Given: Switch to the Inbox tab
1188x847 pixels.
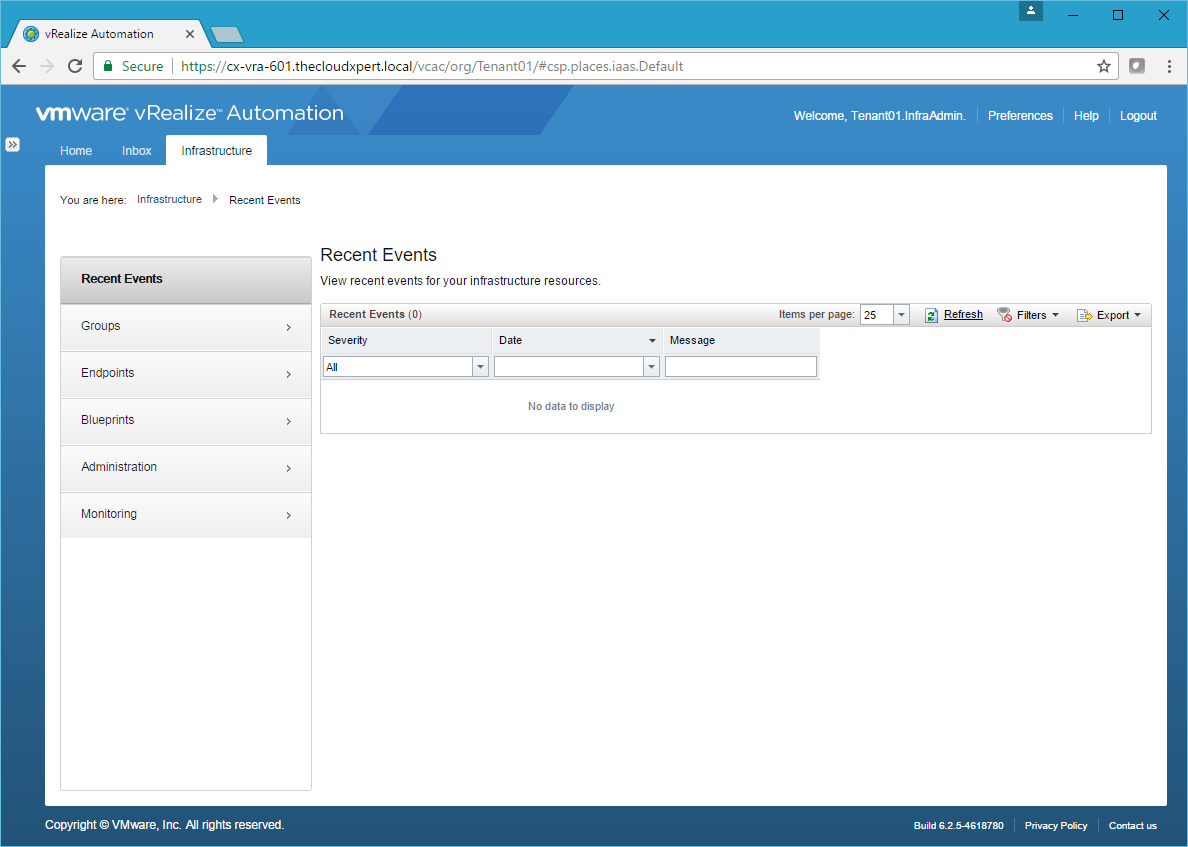Looking at the screenshot, I should coord(137,151).
